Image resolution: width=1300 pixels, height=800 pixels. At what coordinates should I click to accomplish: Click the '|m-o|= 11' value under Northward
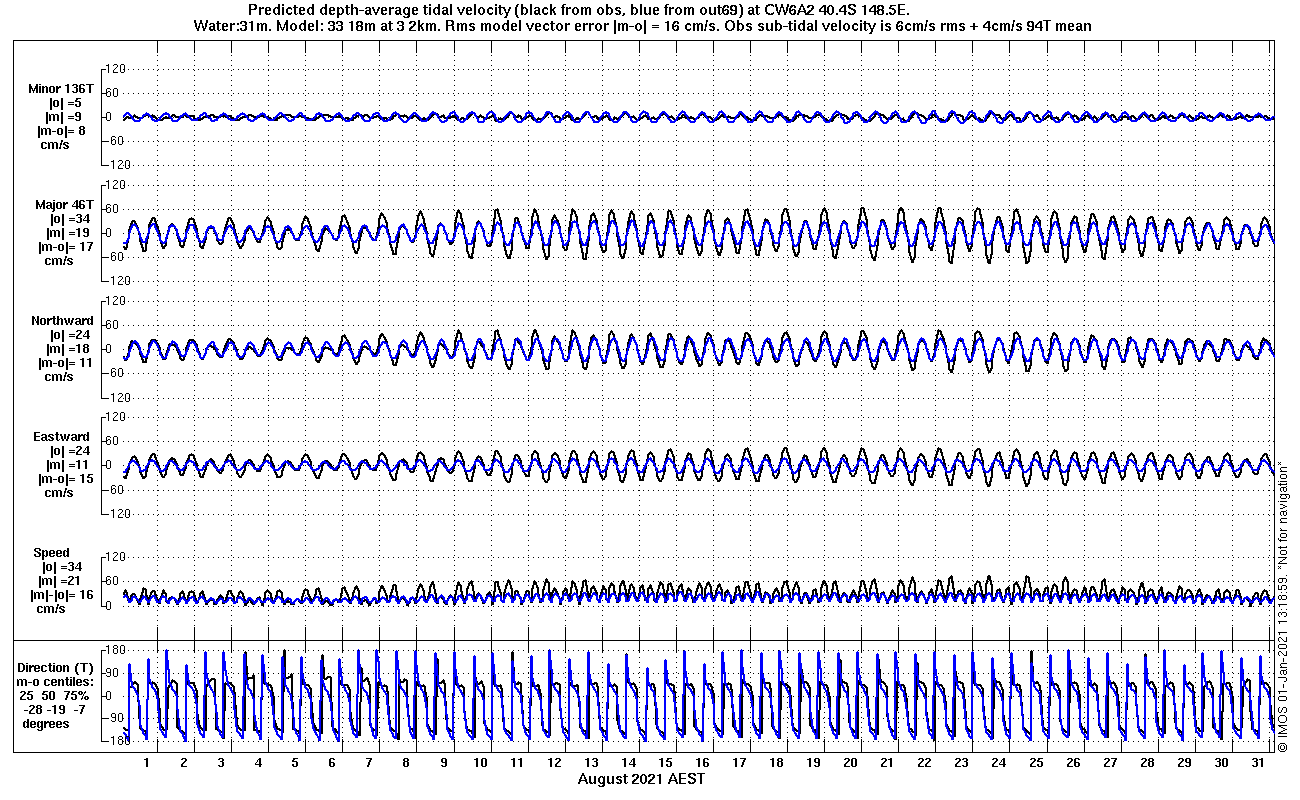coord(66,363)
